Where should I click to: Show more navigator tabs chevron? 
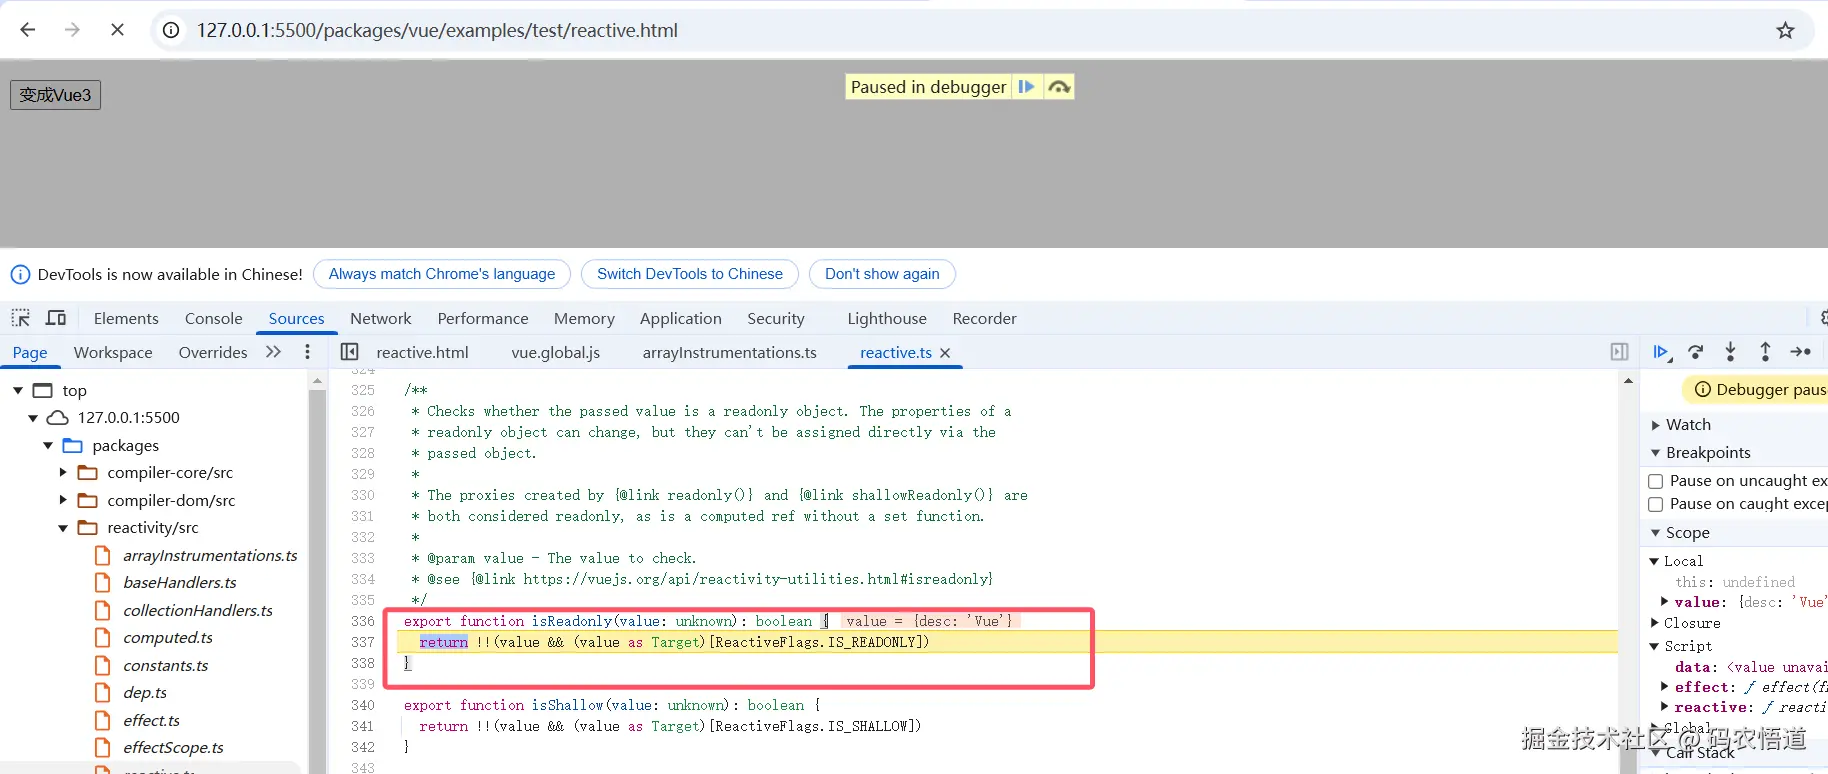coord(273,352)
